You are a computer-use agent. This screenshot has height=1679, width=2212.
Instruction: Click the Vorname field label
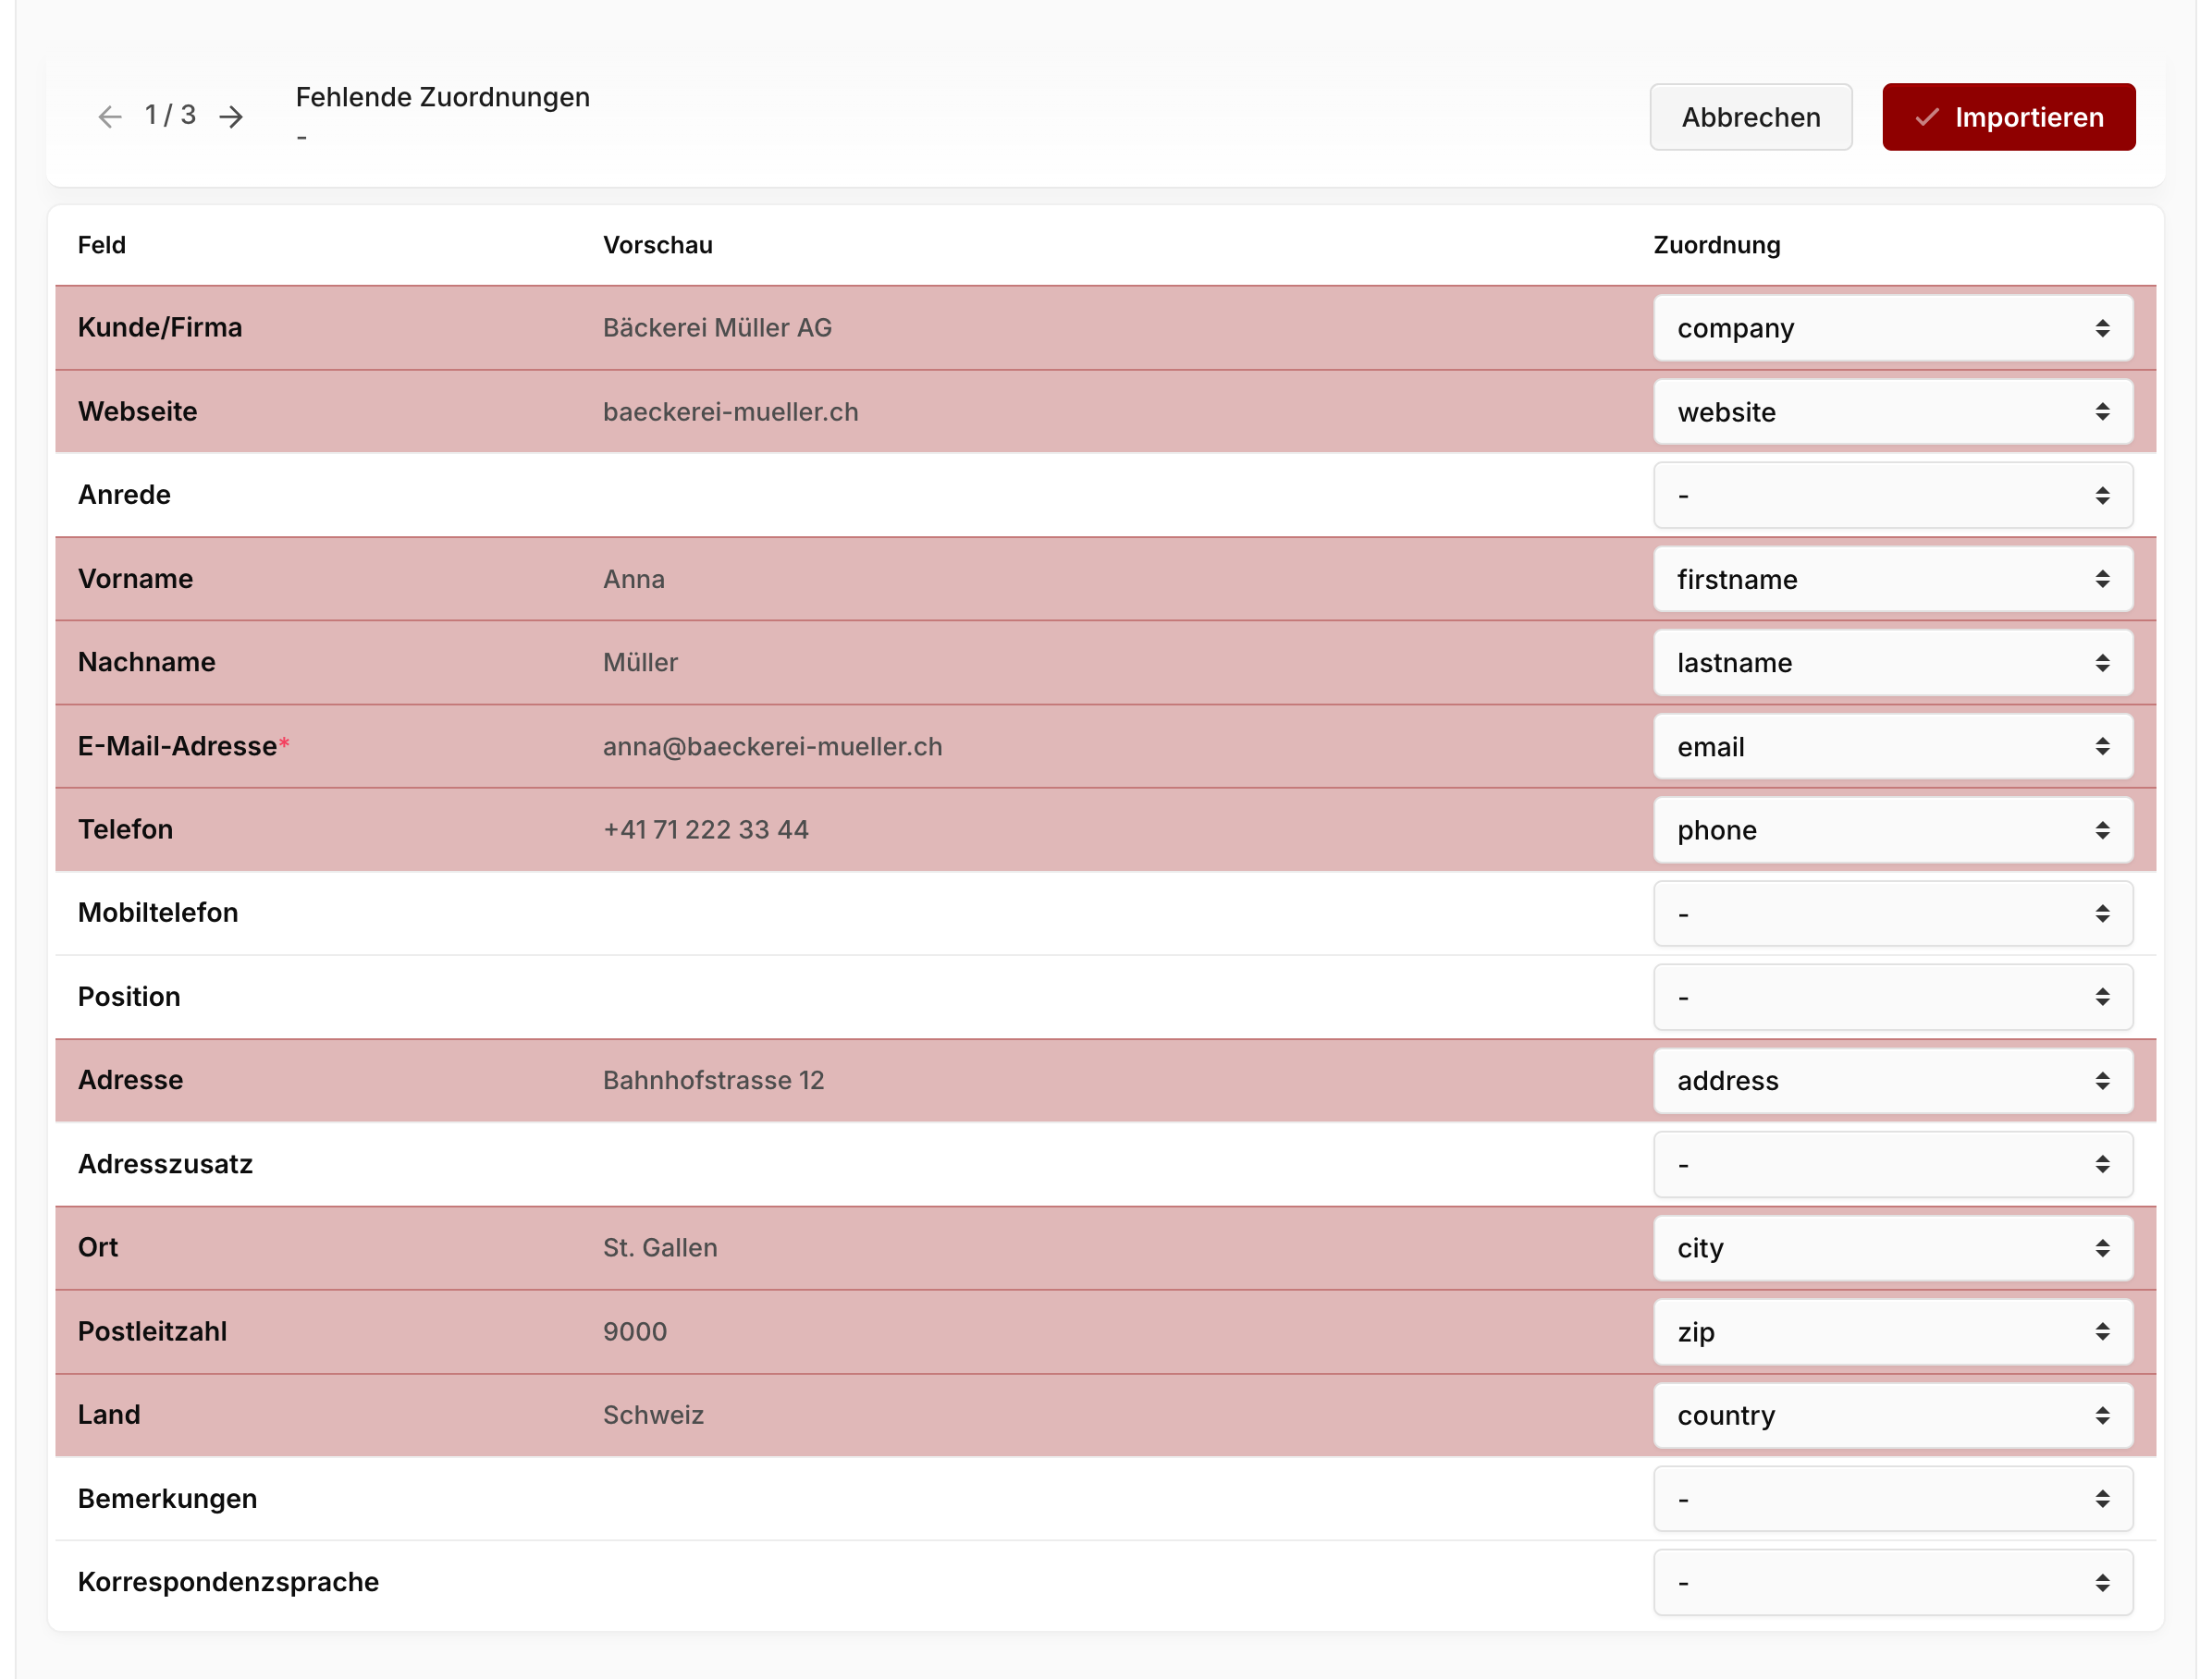[135, 579]
